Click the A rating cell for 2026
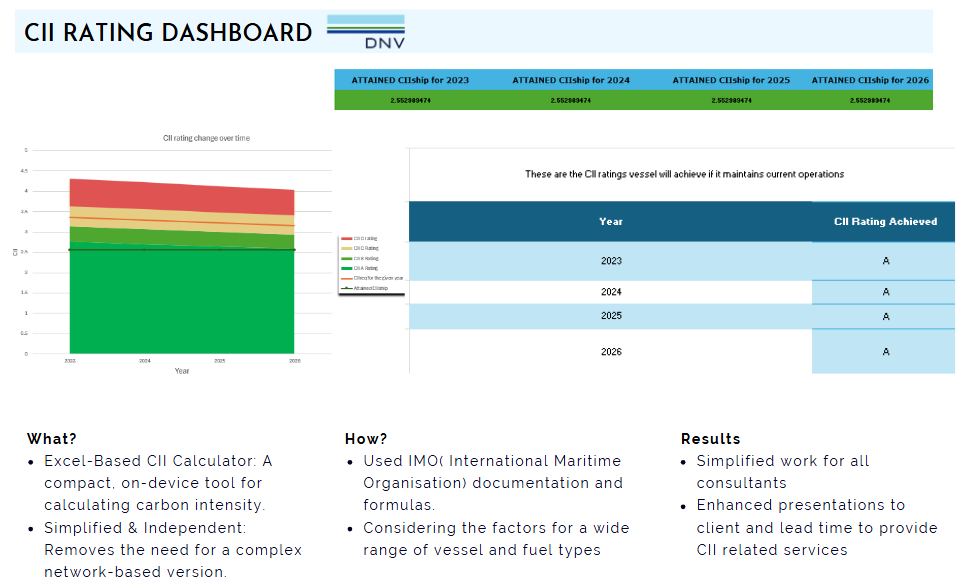Screen dimensions: 958x588 click(x=885, y=351)
